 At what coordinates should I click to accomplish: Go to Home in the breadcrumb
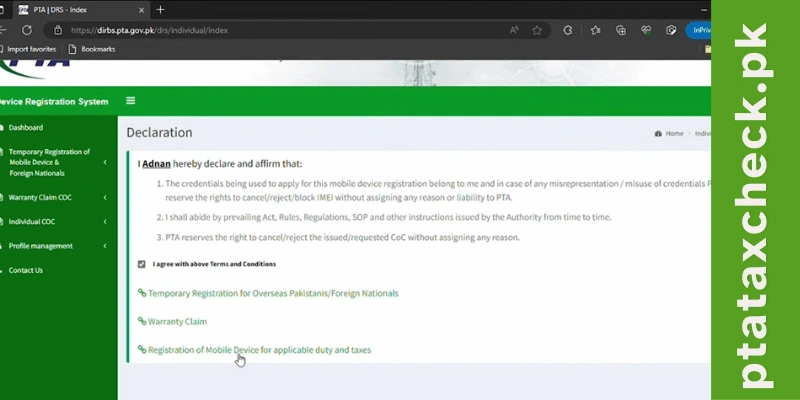point(674,134)
